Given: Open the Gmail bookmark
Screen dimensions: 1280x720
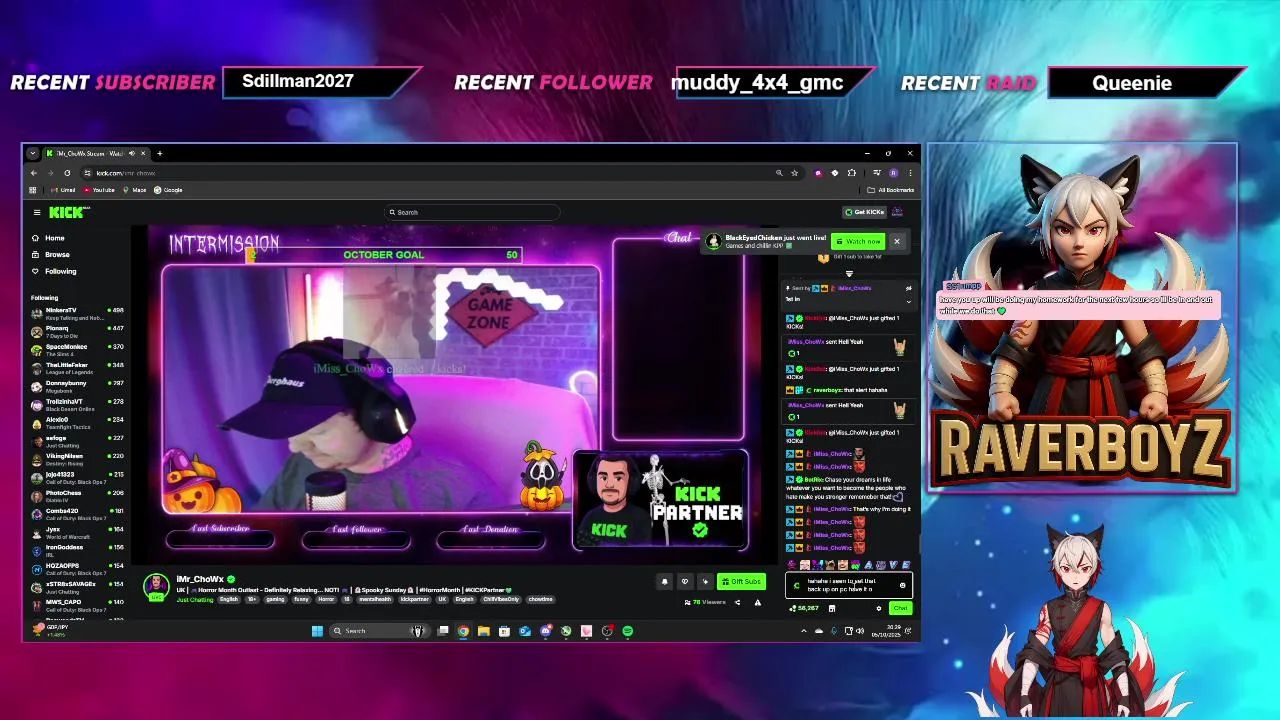Looking at the screenshot, I should coord(63,190).
